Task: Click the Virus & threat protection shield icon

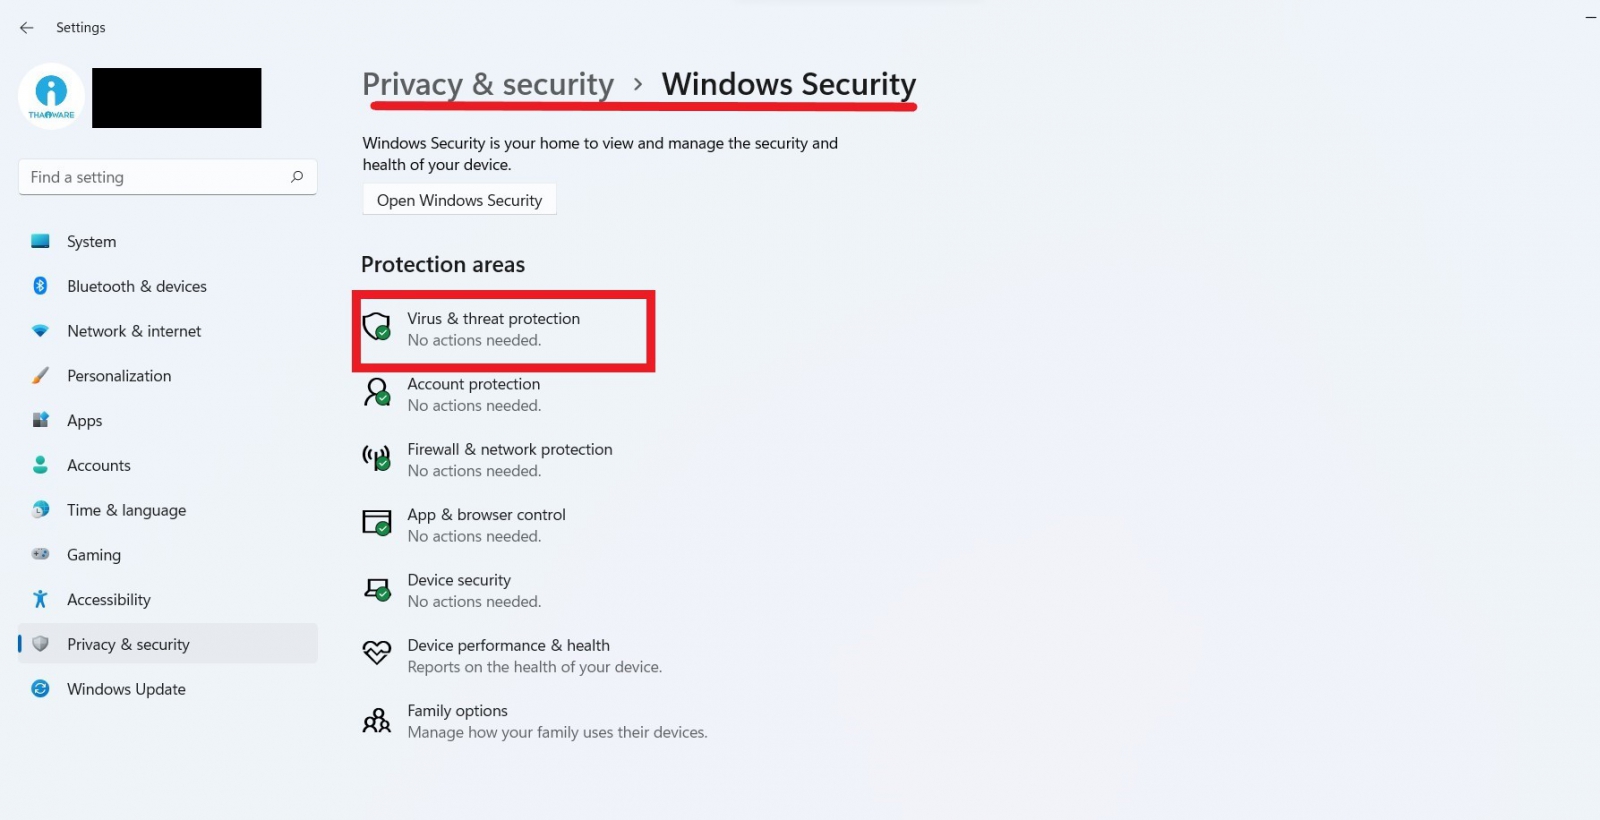Action: click(376, 326)
